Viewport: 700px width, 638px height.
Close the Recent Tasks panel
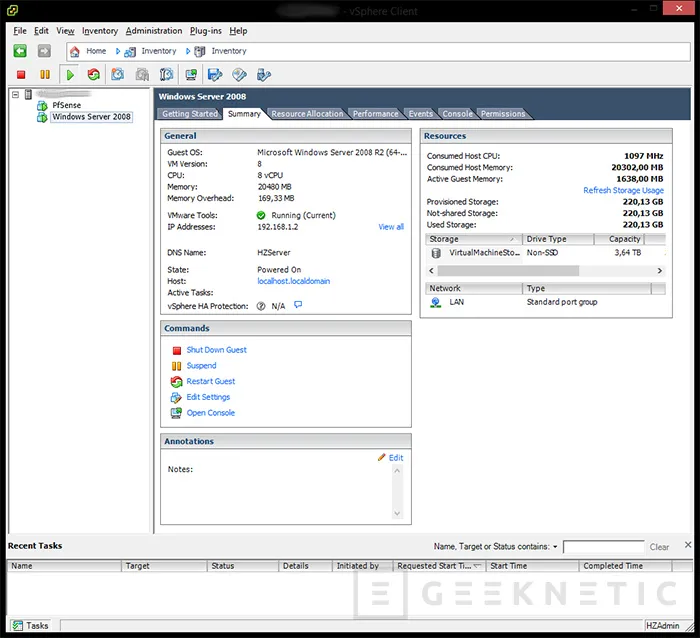point(688,545)
